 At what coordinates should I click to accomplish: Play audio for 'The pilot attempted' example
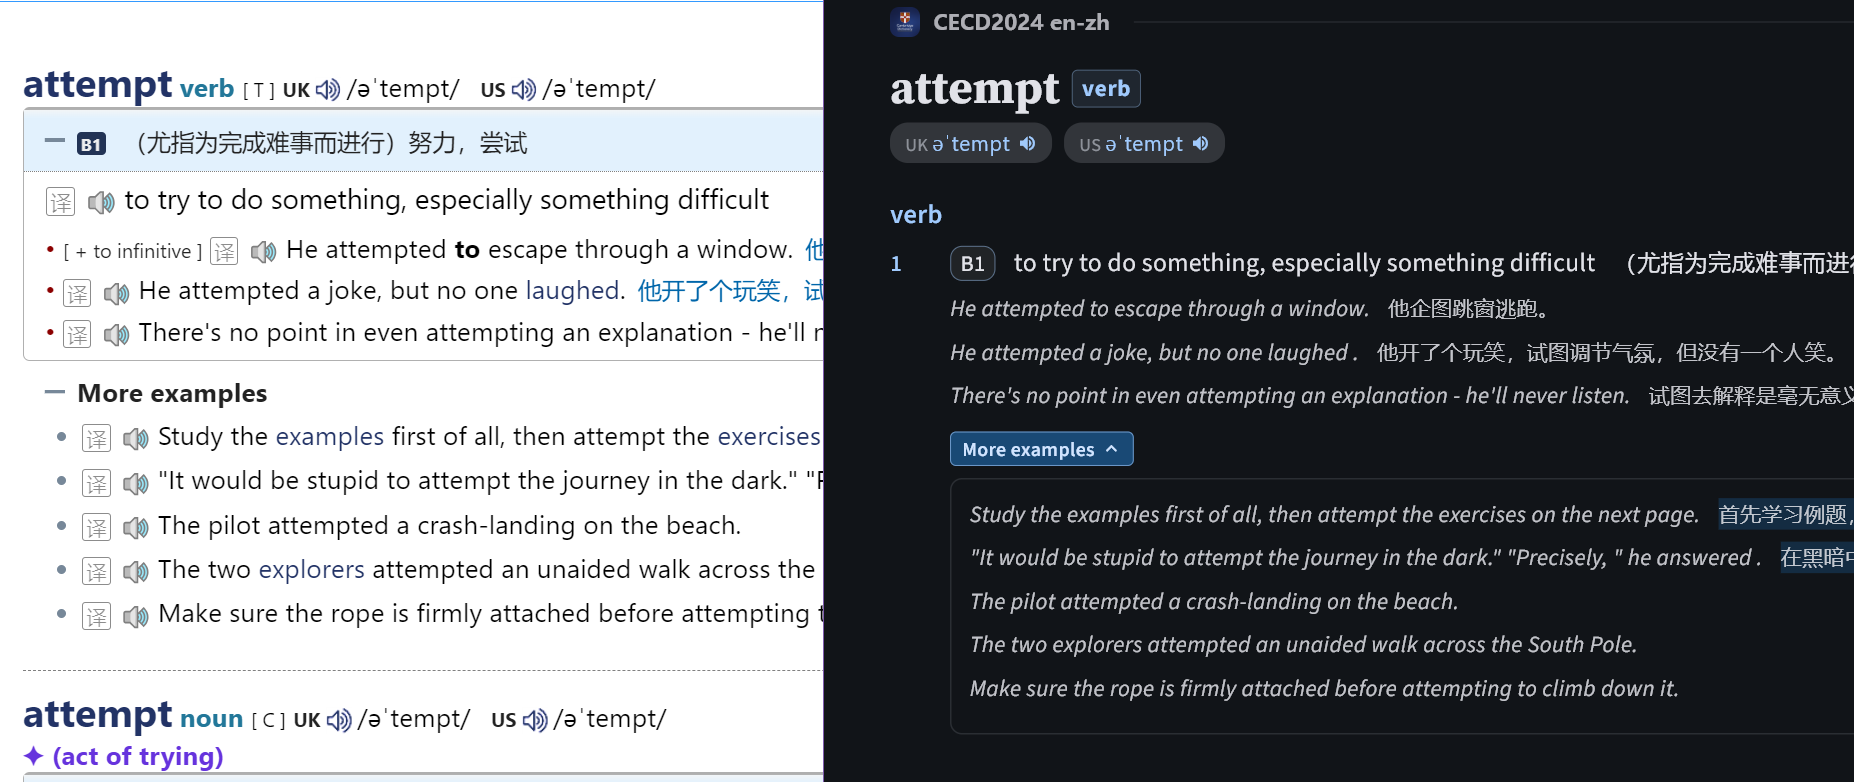136,527
